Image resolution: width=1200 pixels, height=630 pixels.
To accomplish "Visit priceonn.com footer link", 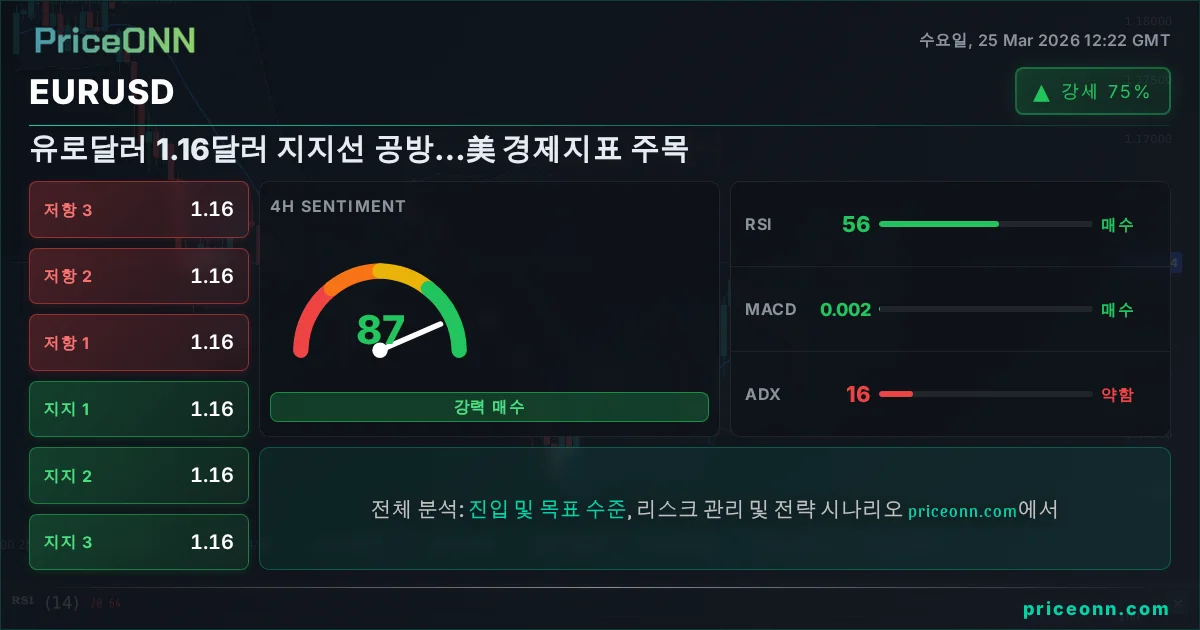I will [1096, 609].
